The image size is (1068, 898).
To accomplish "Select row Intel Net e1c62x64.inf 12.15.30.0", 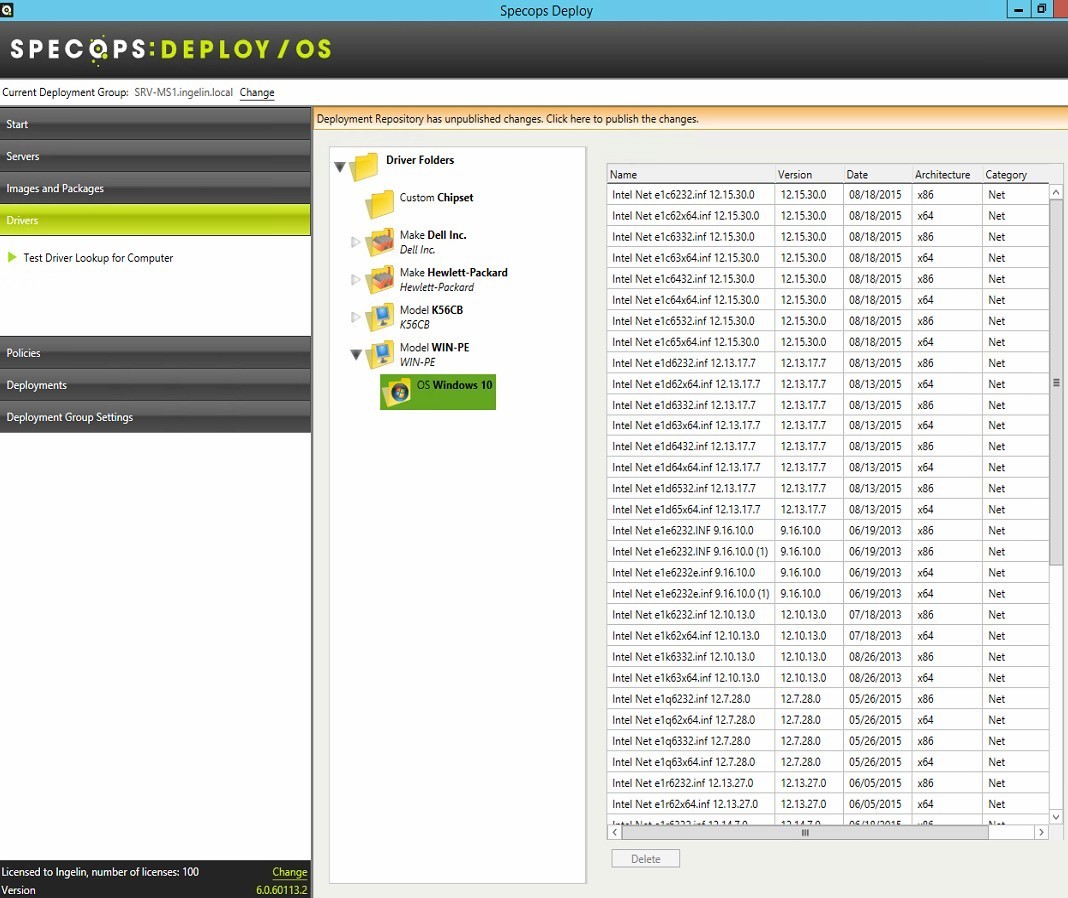I will [x=827, y=216].
